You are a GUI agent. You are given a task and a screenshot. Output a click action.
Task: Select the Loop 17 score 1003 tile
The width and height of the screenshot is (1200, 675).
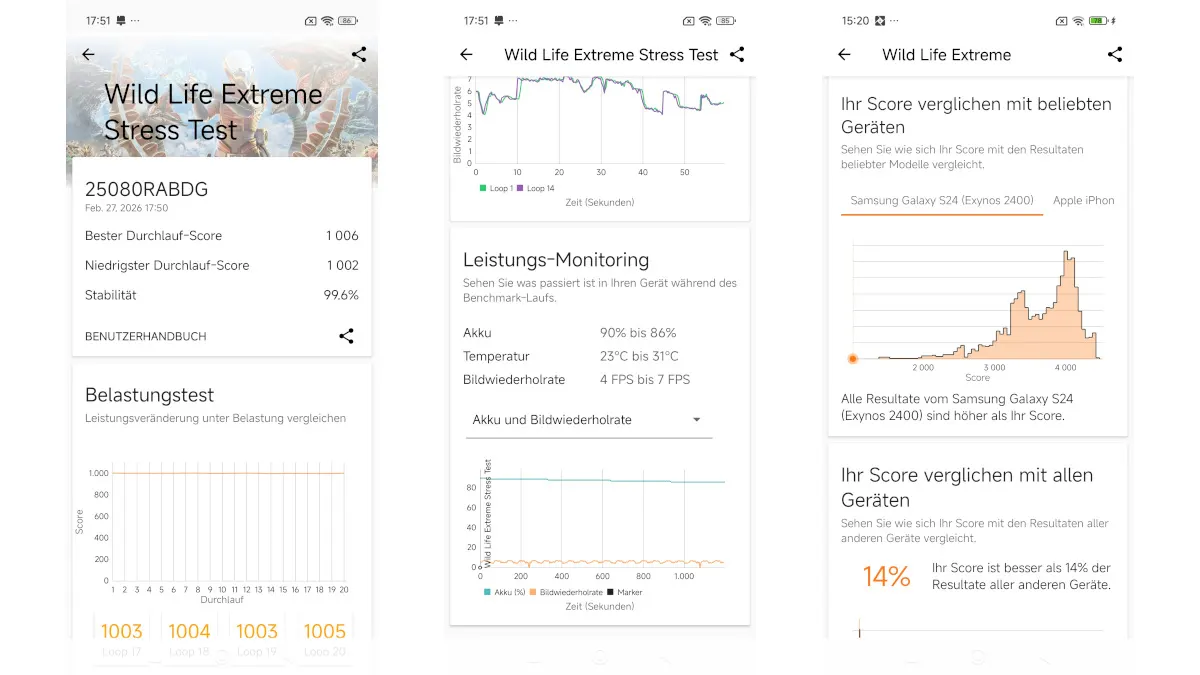122,635
